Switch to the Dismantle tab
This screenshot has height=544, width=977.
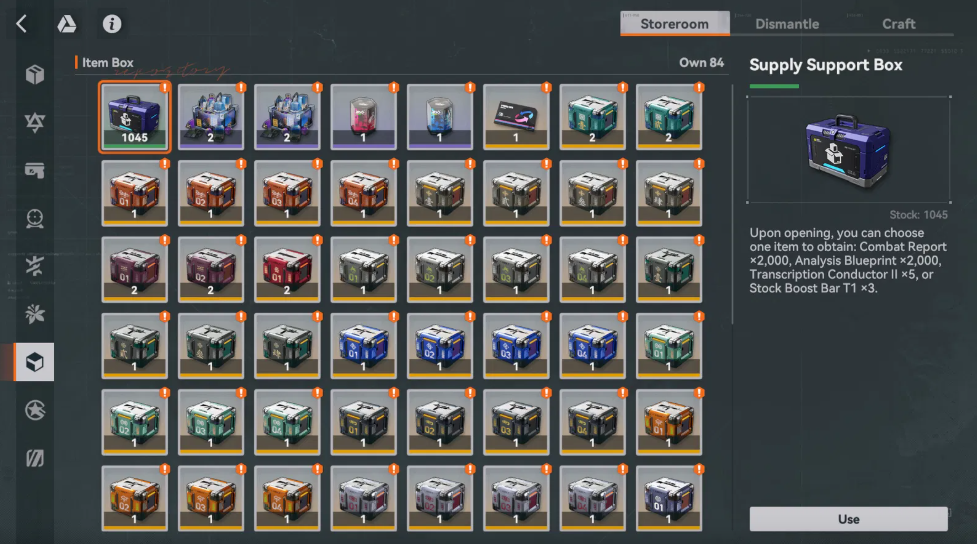[787, 24]
